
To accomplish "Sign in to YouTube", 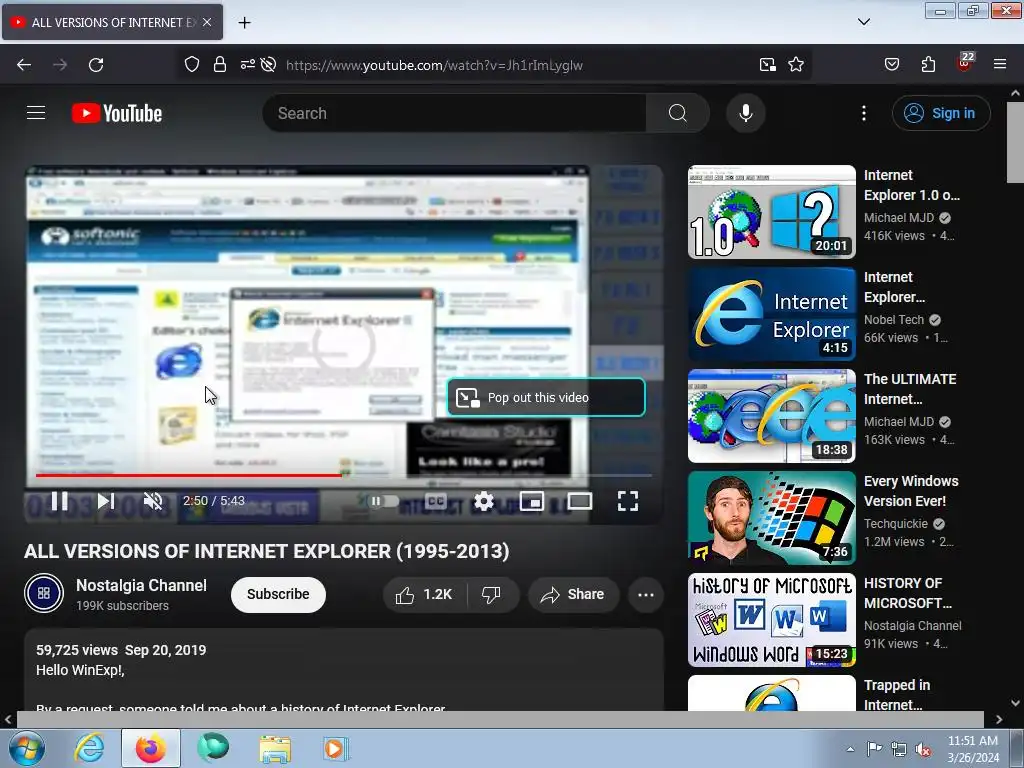I will (x=940, y=113).
